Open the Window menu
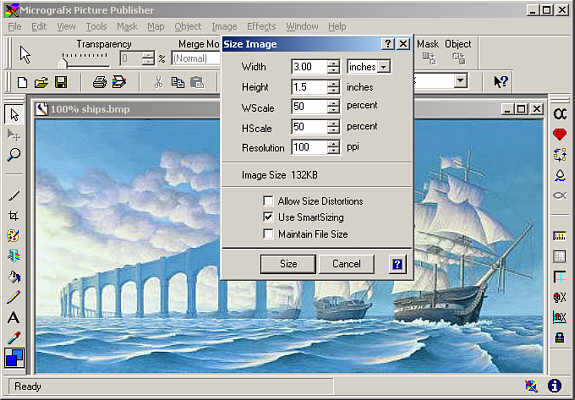The height and width of the screenshot is (400, 575). pyautogui.click(x=302, y=27)
